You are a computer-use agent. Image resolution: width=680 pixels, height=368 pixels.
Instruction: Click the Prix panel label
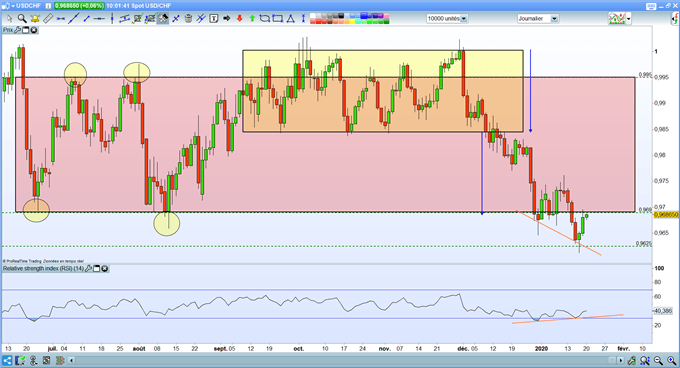click(8, 30)
